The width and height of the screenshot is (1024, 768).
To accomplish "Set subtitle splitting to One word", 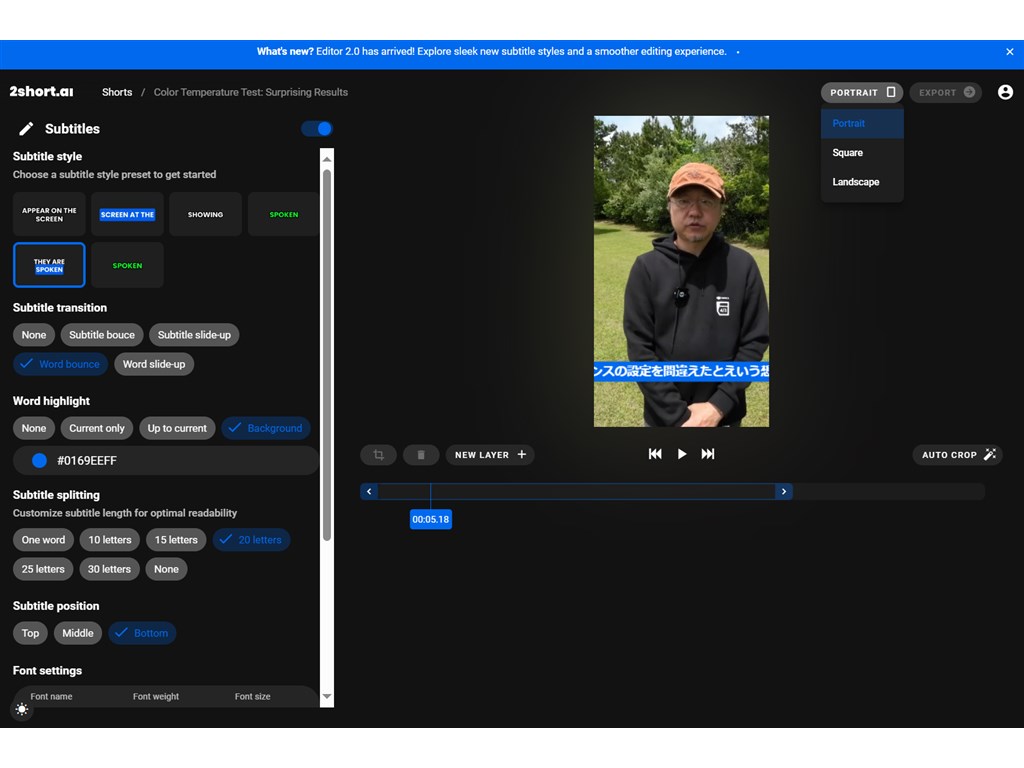I will pyautogui.click(x=43, y=540).
